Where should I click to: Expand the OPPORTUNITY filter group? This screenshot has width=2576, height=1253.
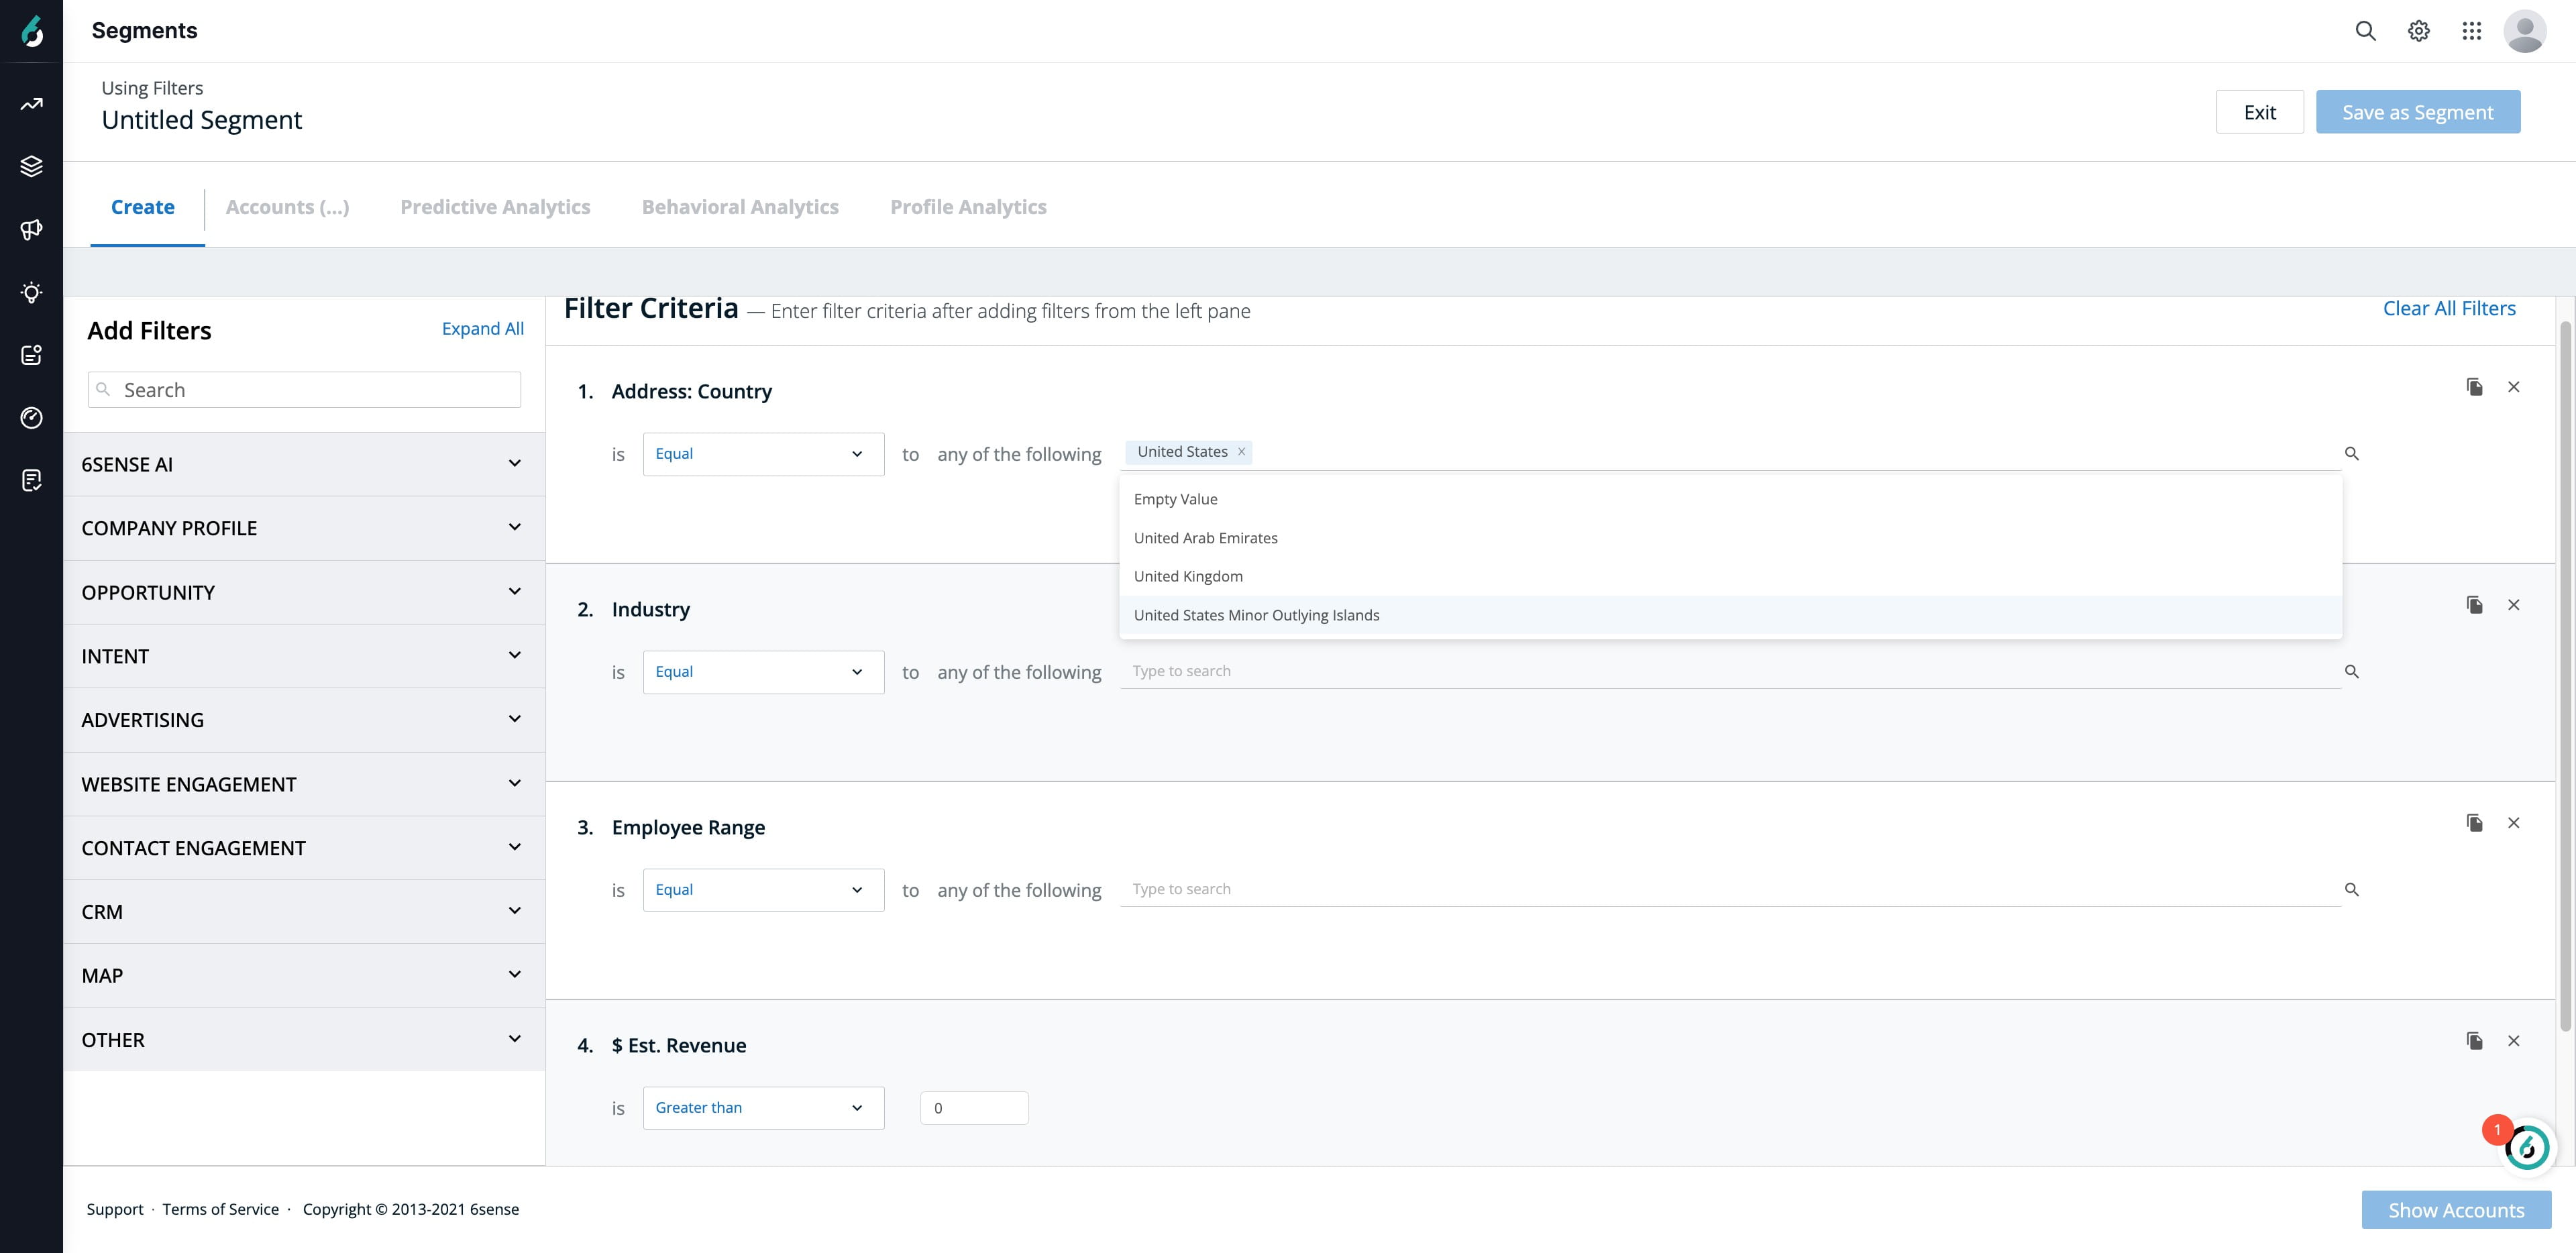(x=304, y=592)
